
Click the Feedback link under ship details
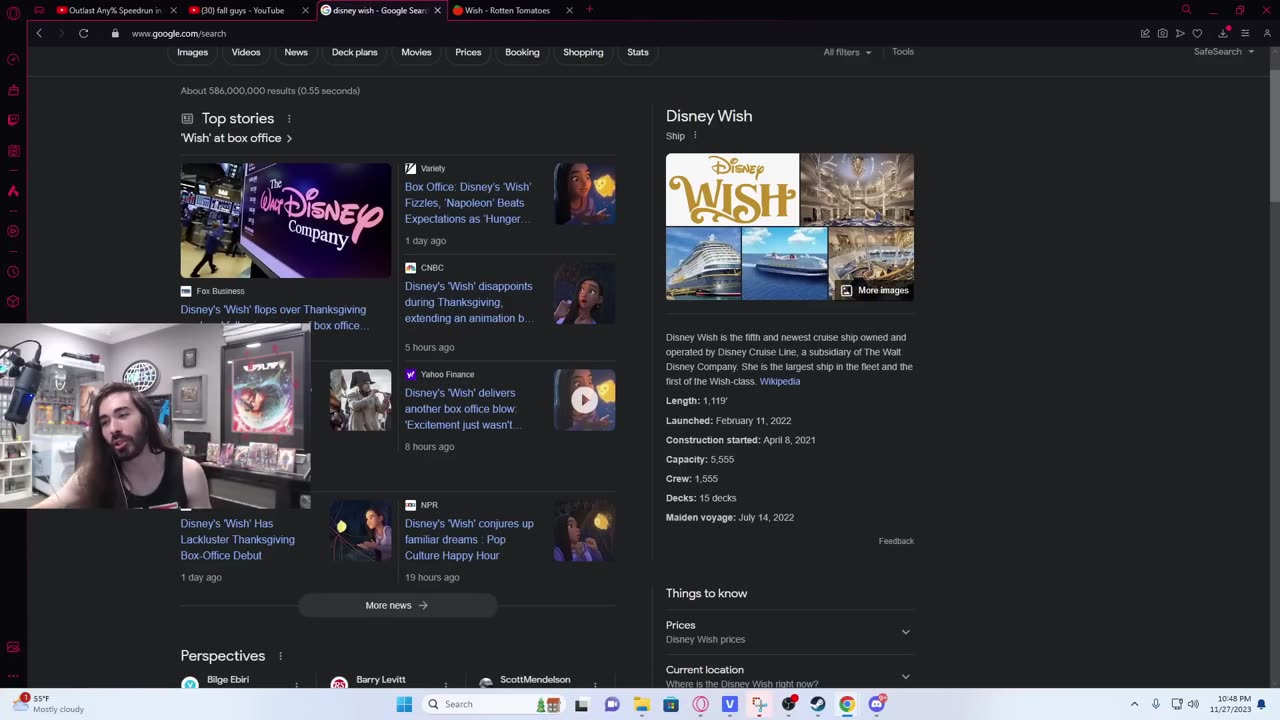point(896,541)
